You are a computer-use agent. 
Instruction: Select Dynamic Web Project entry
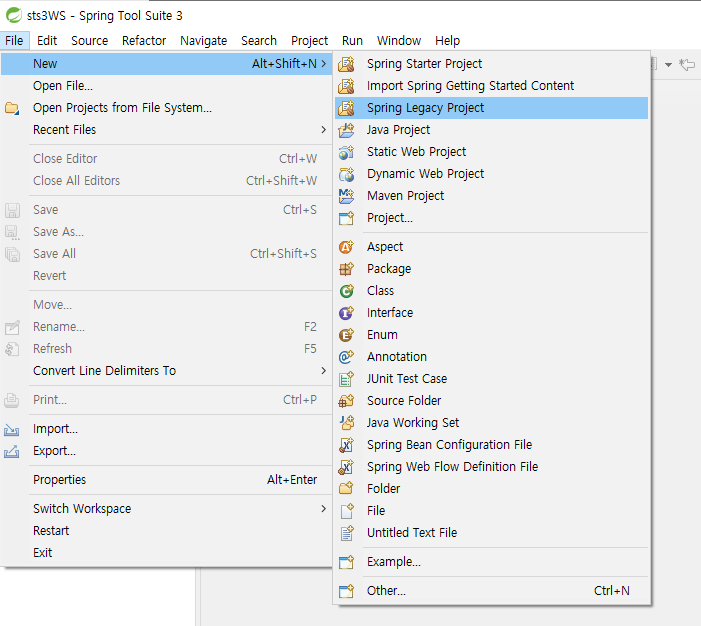pos(491,174)
